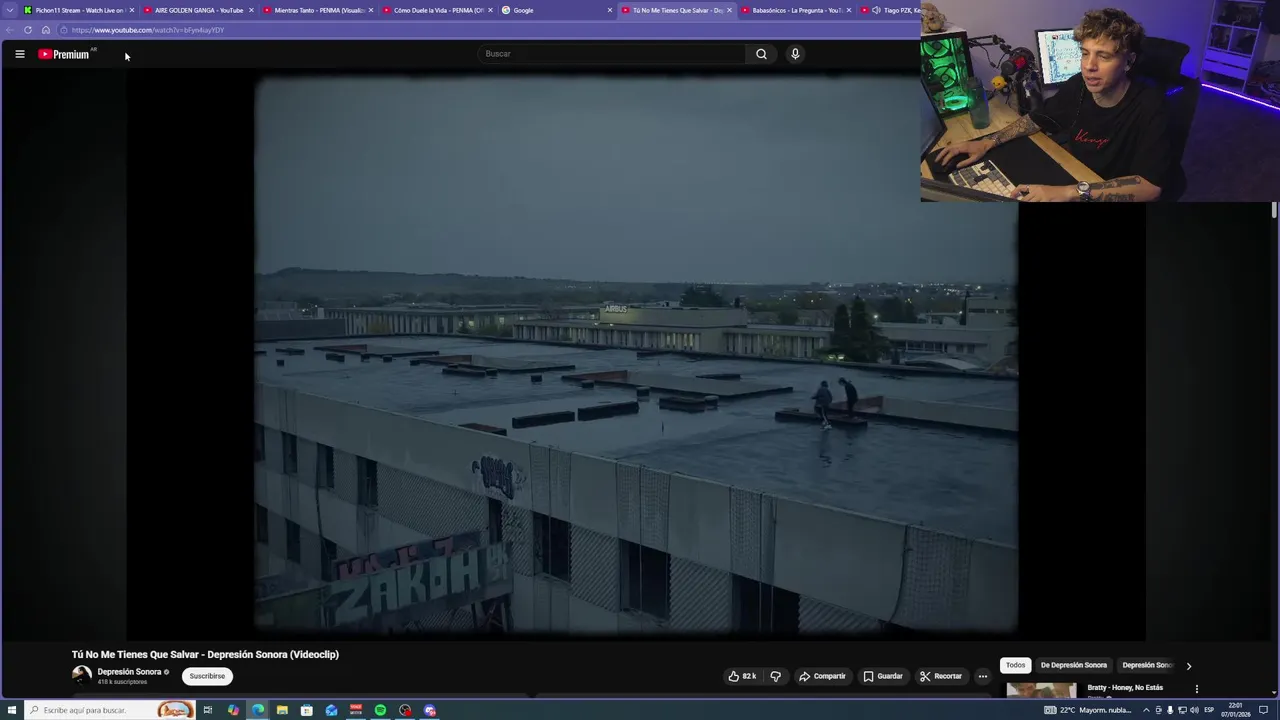1280x720 pixels.
Task: Start voice search with microphone icon
Action: click(795, 54)
